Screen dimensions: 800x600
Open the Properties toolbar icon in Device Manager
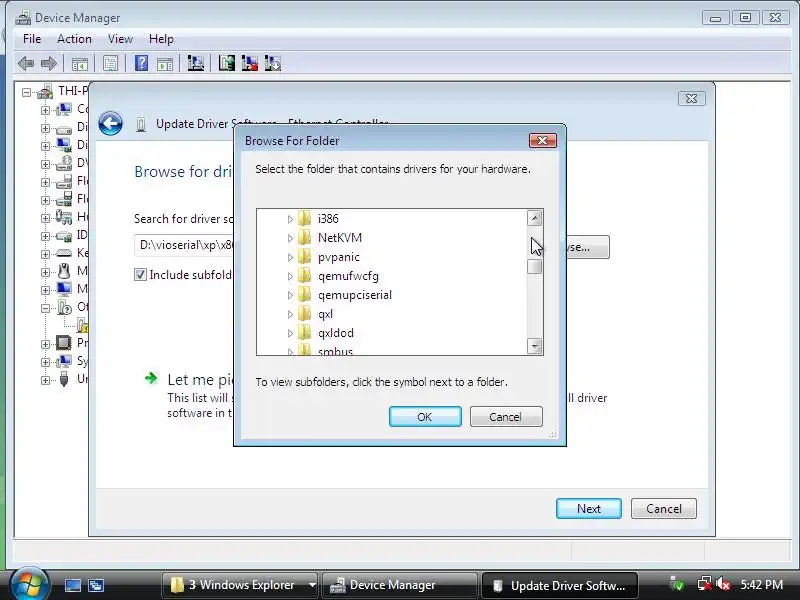pyautogui.click(x=110, y=64)
